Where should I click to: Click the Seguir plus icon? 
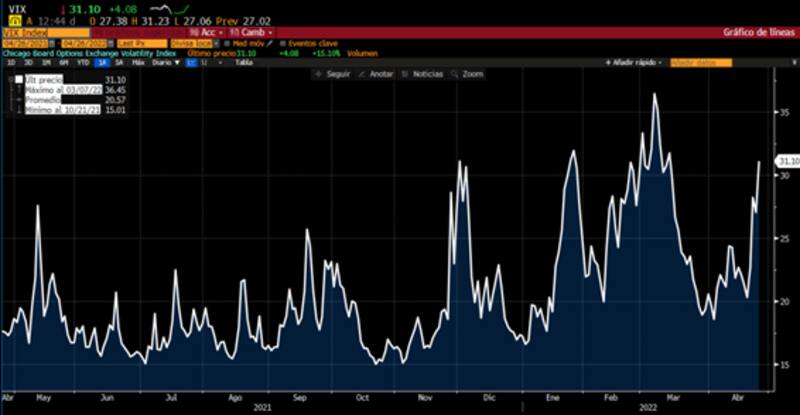[317, 74]
